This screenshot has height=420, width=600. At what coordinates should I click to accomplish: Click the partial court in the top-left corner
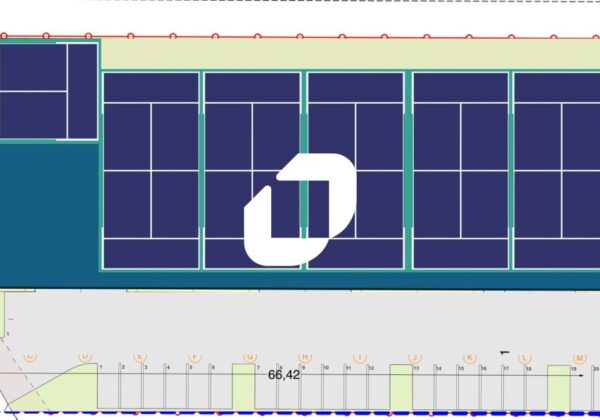click(x=48, y=90)
